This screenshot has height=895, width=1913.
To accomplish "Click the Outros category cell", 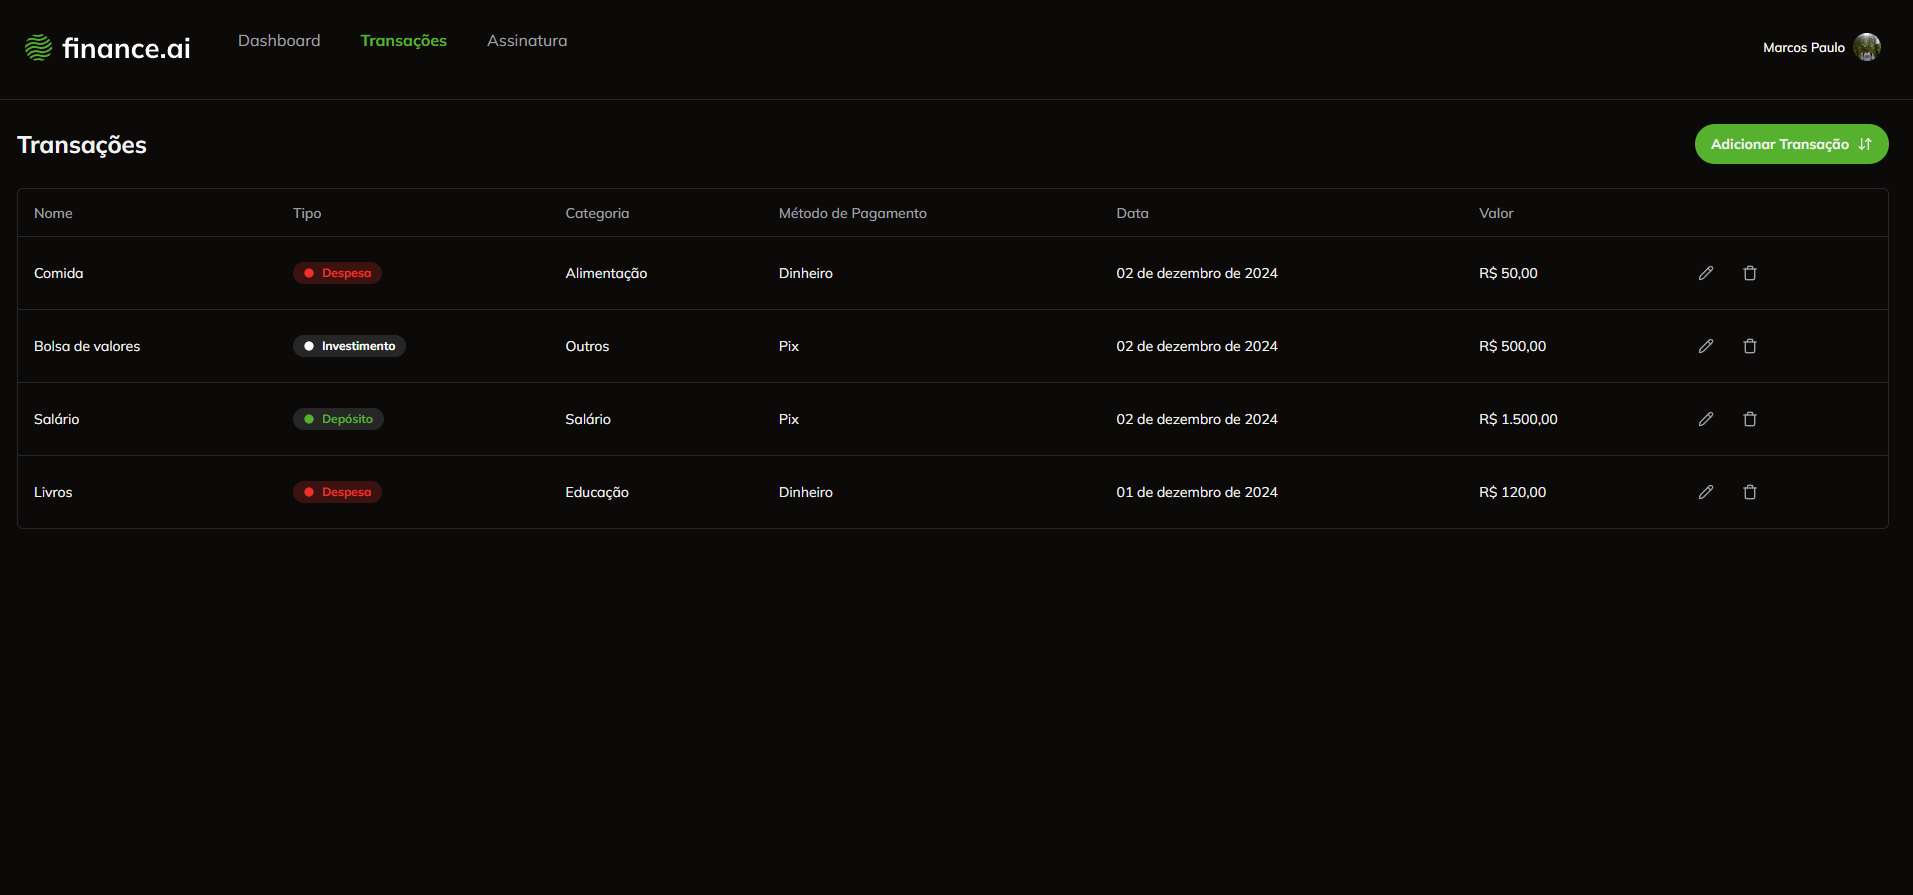I will 587,346.
